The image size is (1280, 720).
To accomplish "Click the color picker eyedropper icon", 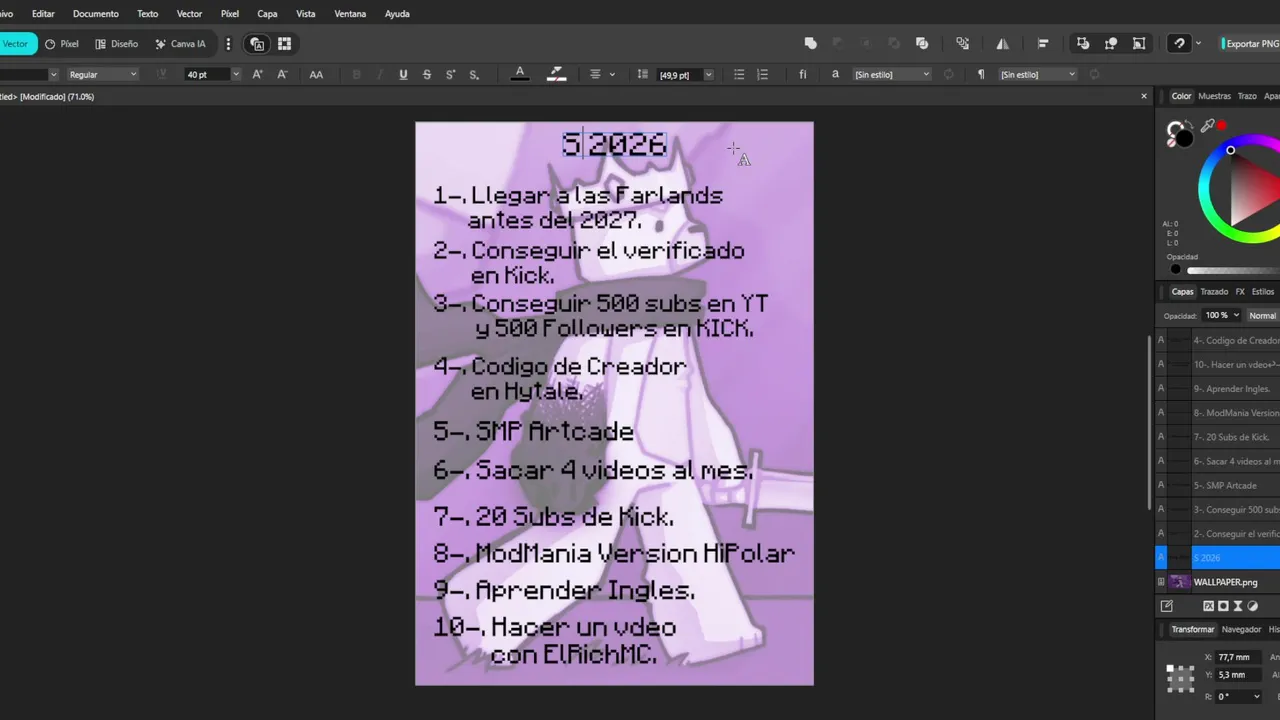I will point(1208,125).
